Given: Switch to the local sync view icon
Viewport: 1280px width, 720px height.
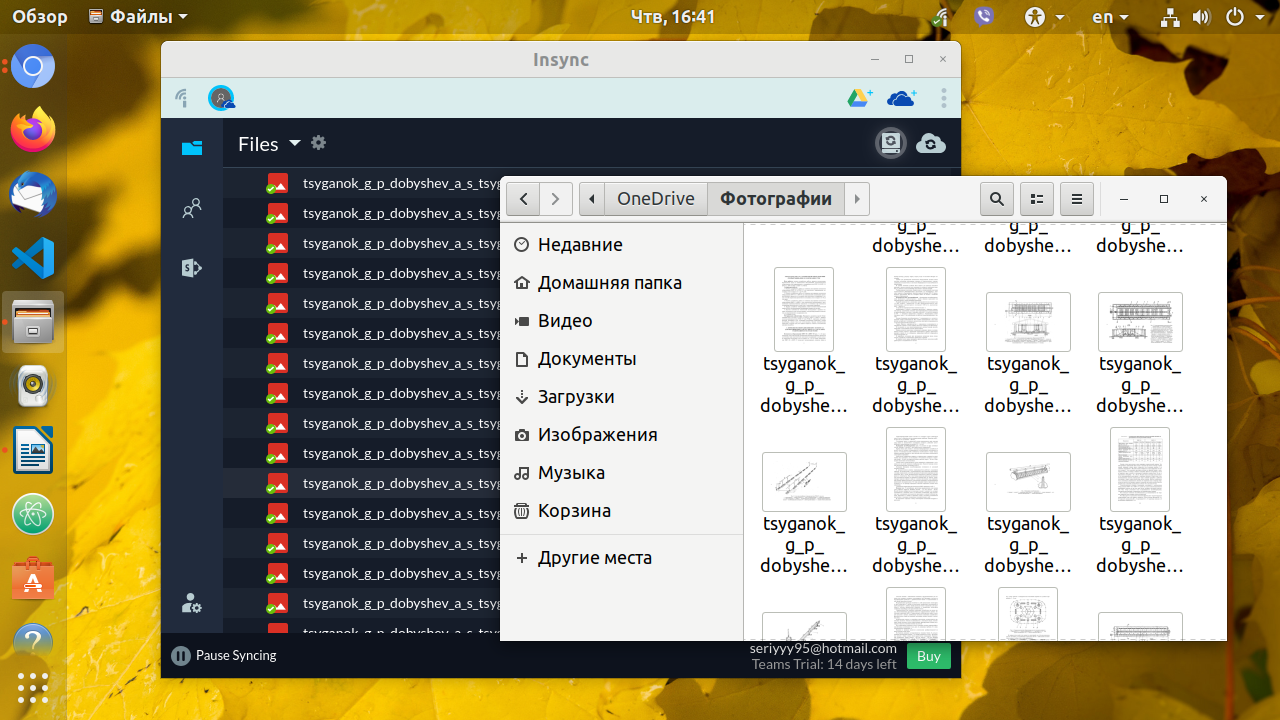Looking at the screenshot, I should 890,144.
